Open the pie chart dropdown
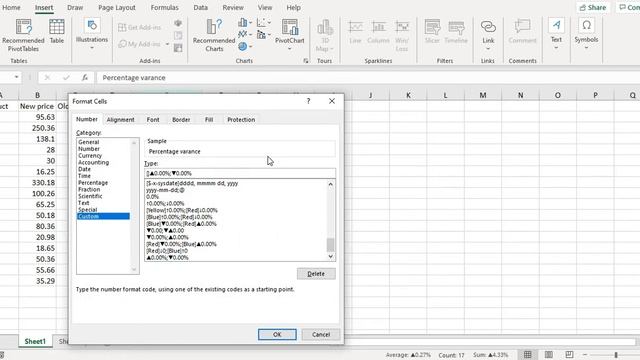Screen dimensions: 640x360 pyautogui.click(x=244, y=47)
